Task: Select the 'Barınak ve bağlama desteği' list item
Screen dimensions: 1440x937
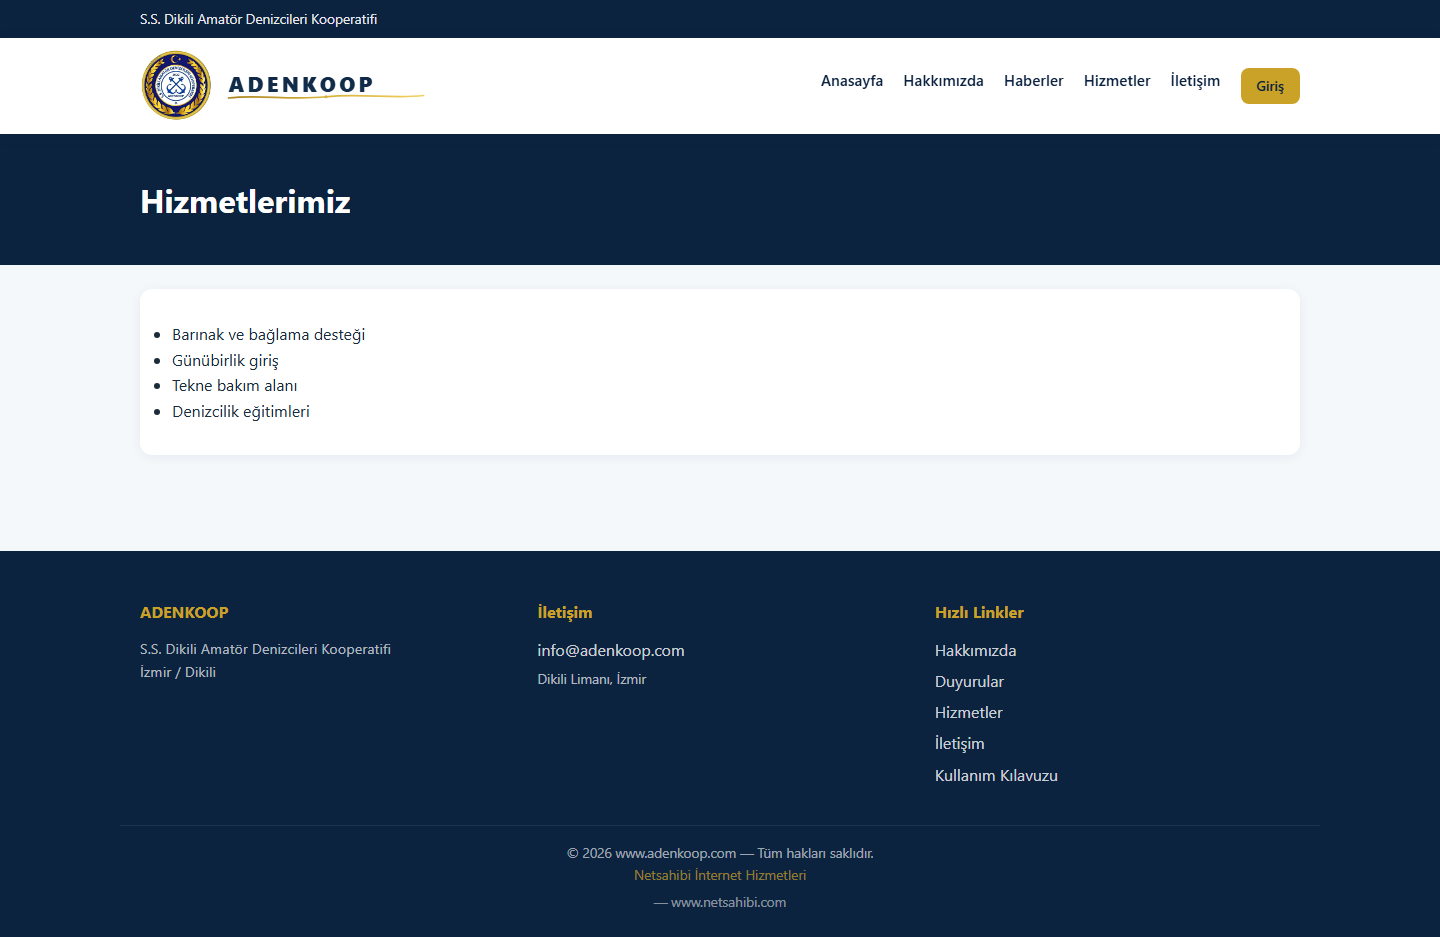Action: tap(268, 335)
